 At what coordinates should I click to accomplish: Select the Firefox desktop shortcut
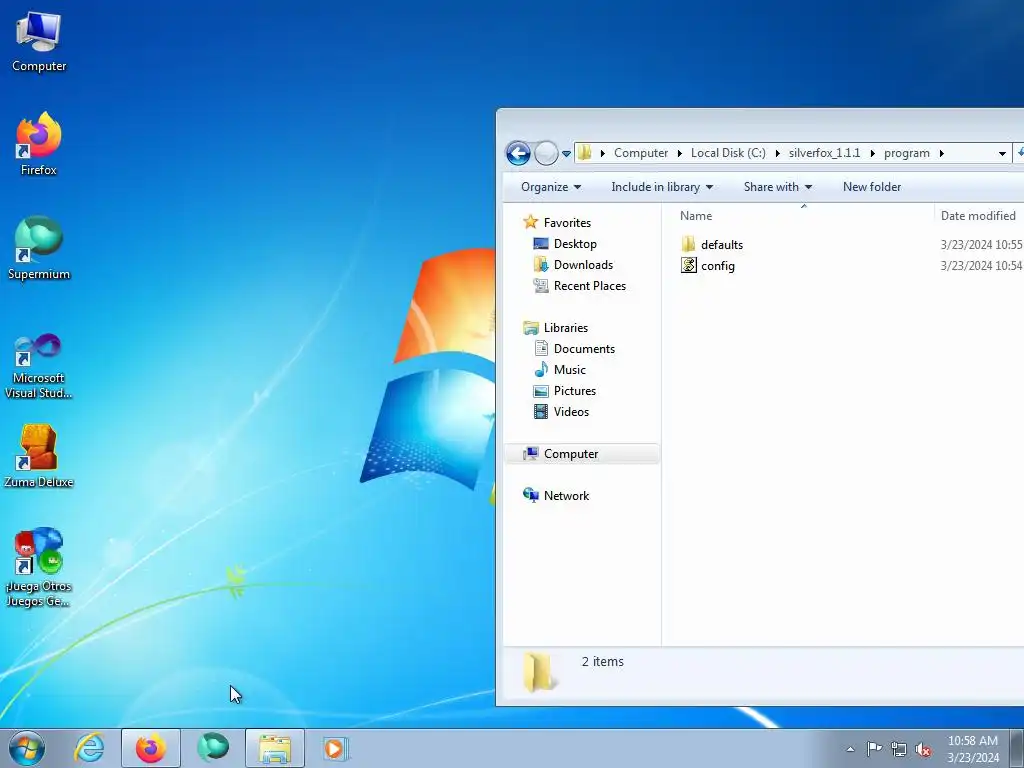[39, 144]
